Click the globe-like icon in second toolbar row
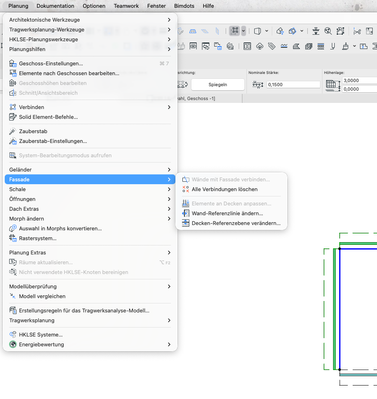Image resolution: width=377 pixels, height=399 pixels. click(230, 46)
